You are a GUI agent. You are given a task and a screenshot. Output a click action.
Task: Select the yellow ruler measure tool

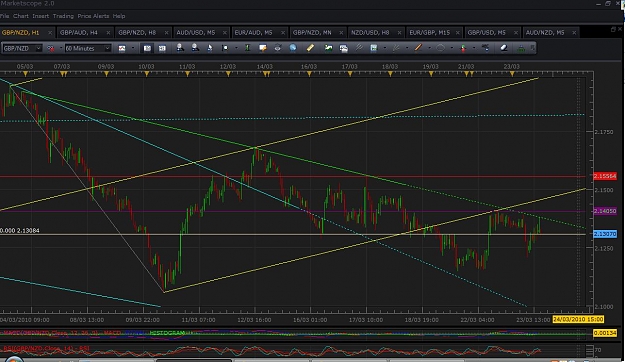[310, 48]
